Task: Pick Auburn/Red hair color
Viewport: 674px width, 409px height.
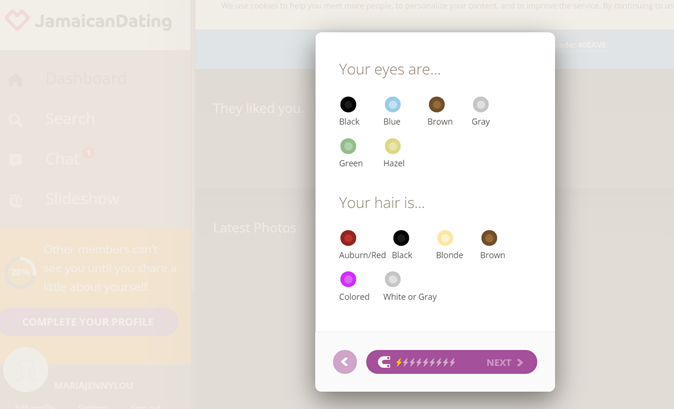Action: pos(348,238)
